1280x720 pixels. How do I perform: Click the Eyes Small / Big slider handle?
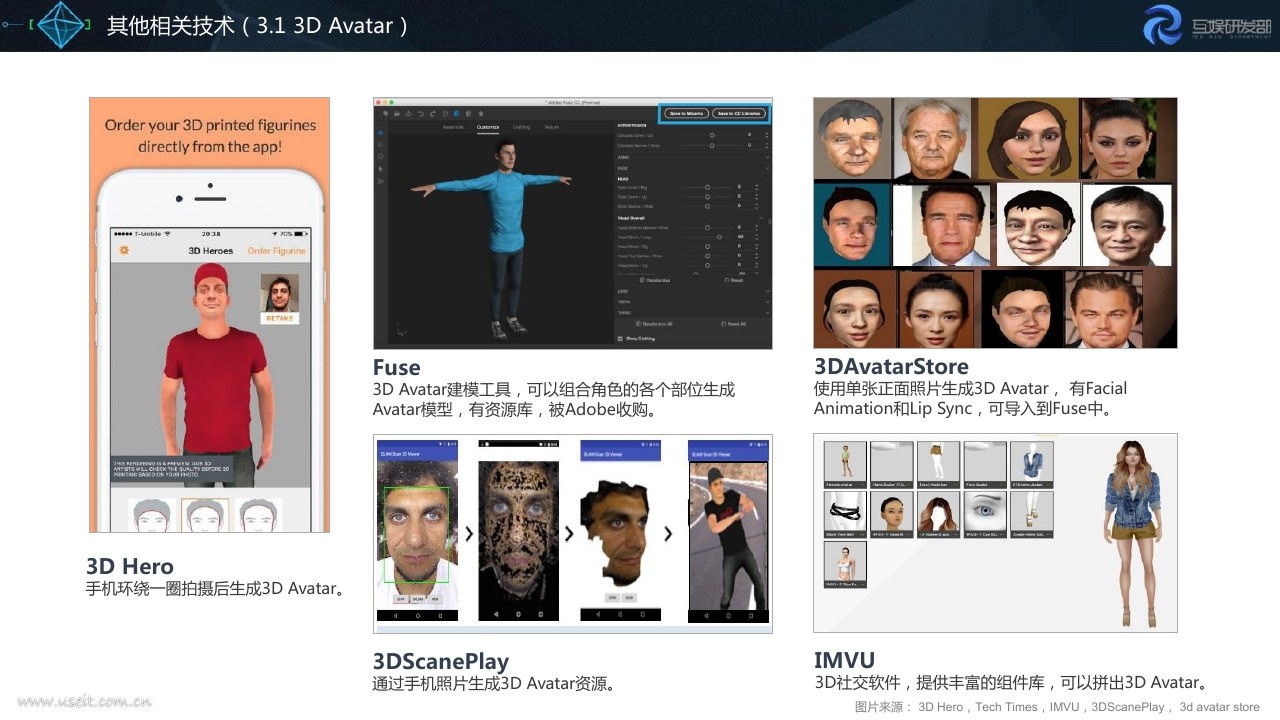707,187
